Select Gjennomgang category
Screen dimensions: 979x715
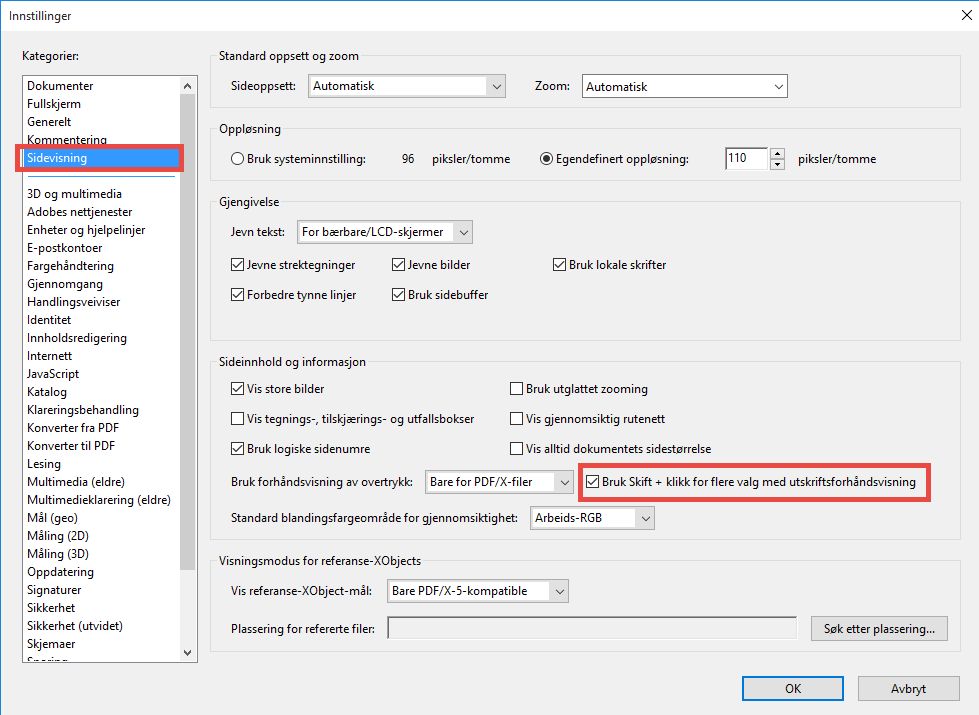(x=64, y=284)
